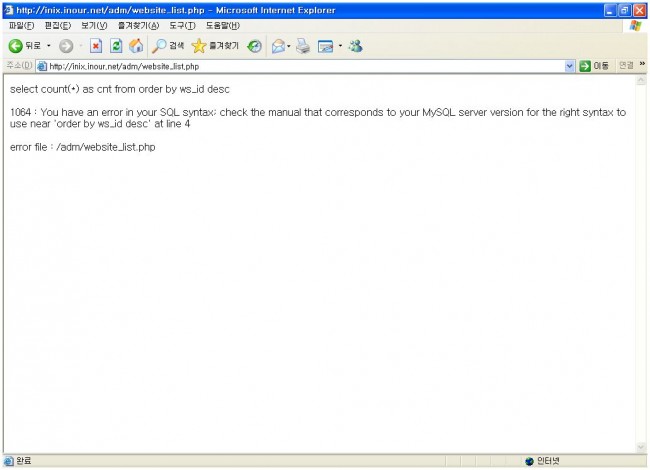Screen dimensions: 650x470
Task: Click the Print printer icon
Action: point(303,46)
